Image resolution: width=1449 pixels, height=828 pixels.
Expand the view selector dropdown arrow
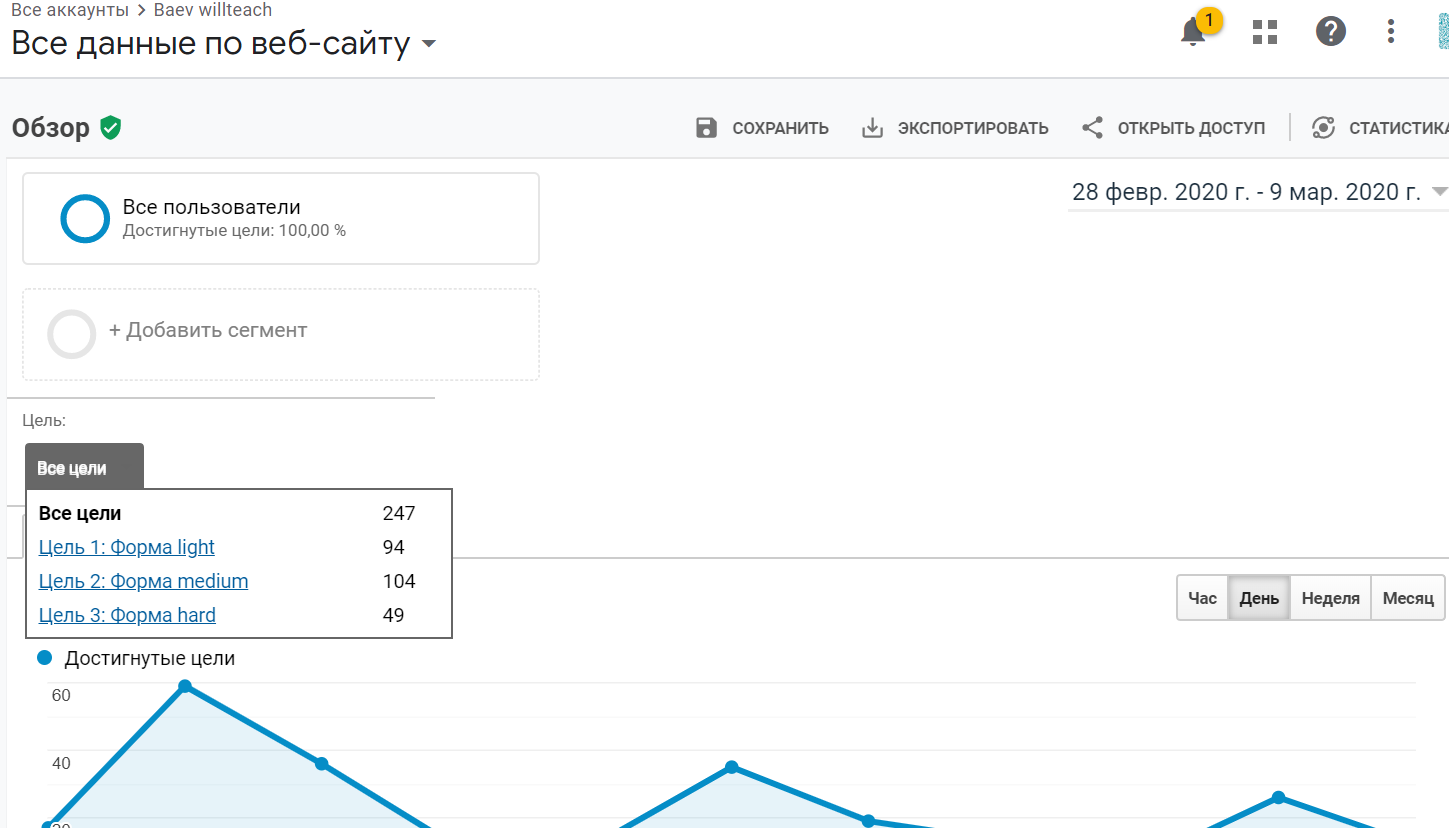coord(429,44)
